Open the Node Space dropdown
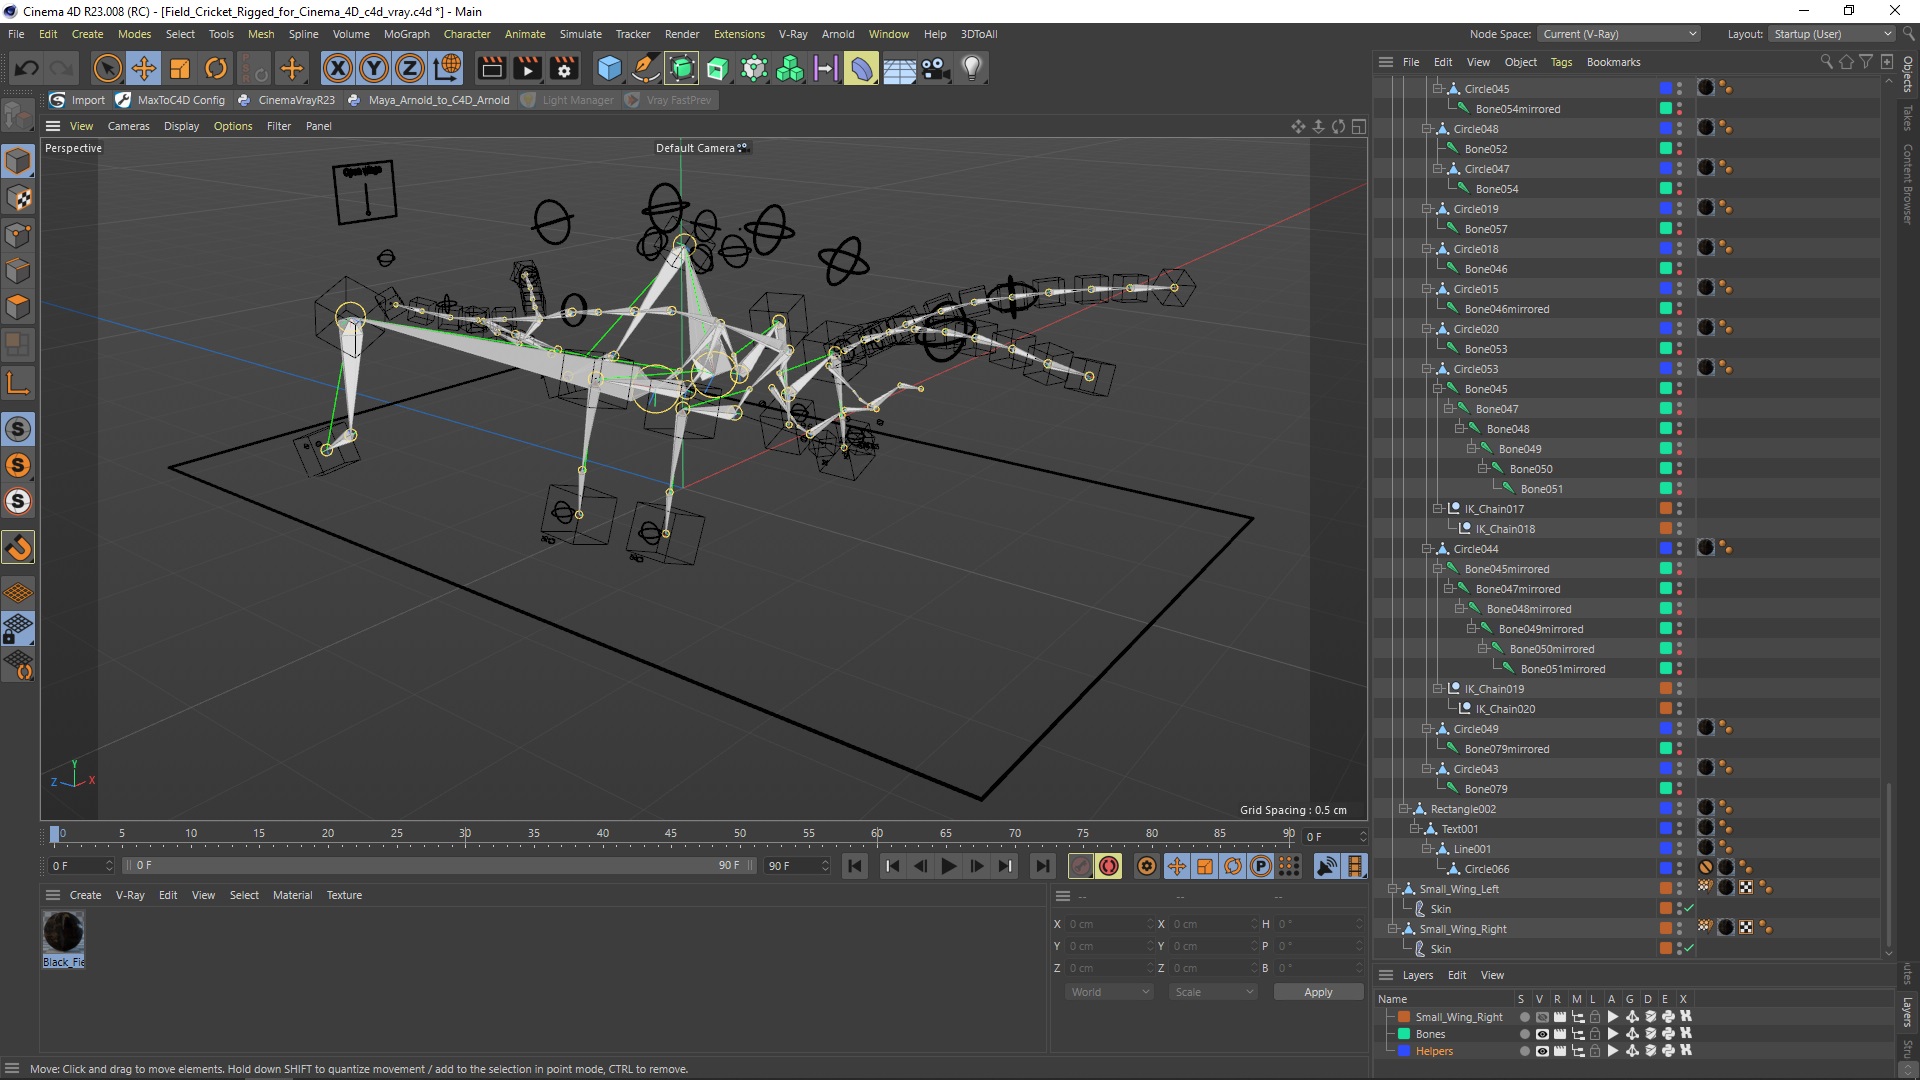The width and height of the screenshot is (1920, 1080). pyautogui.click(x=1619, y=34)
